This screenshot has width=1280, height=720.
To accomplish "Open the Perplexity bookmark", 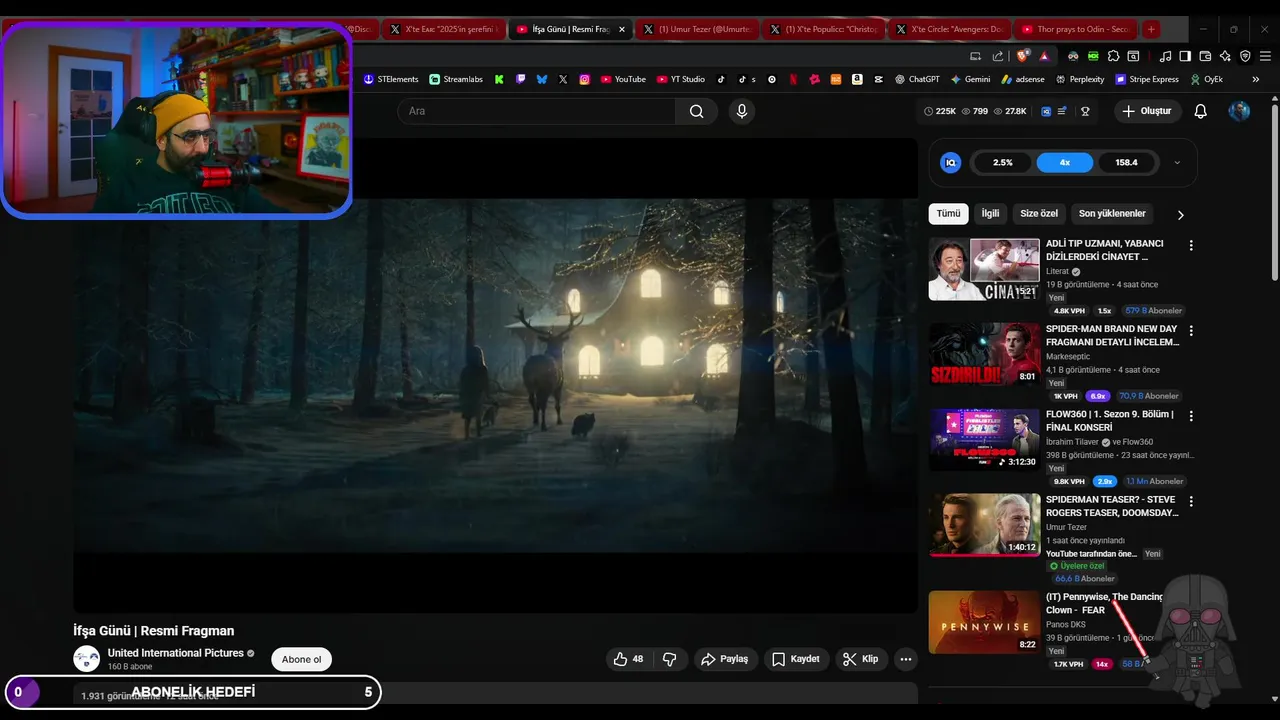I will [x=1079, y=79].
